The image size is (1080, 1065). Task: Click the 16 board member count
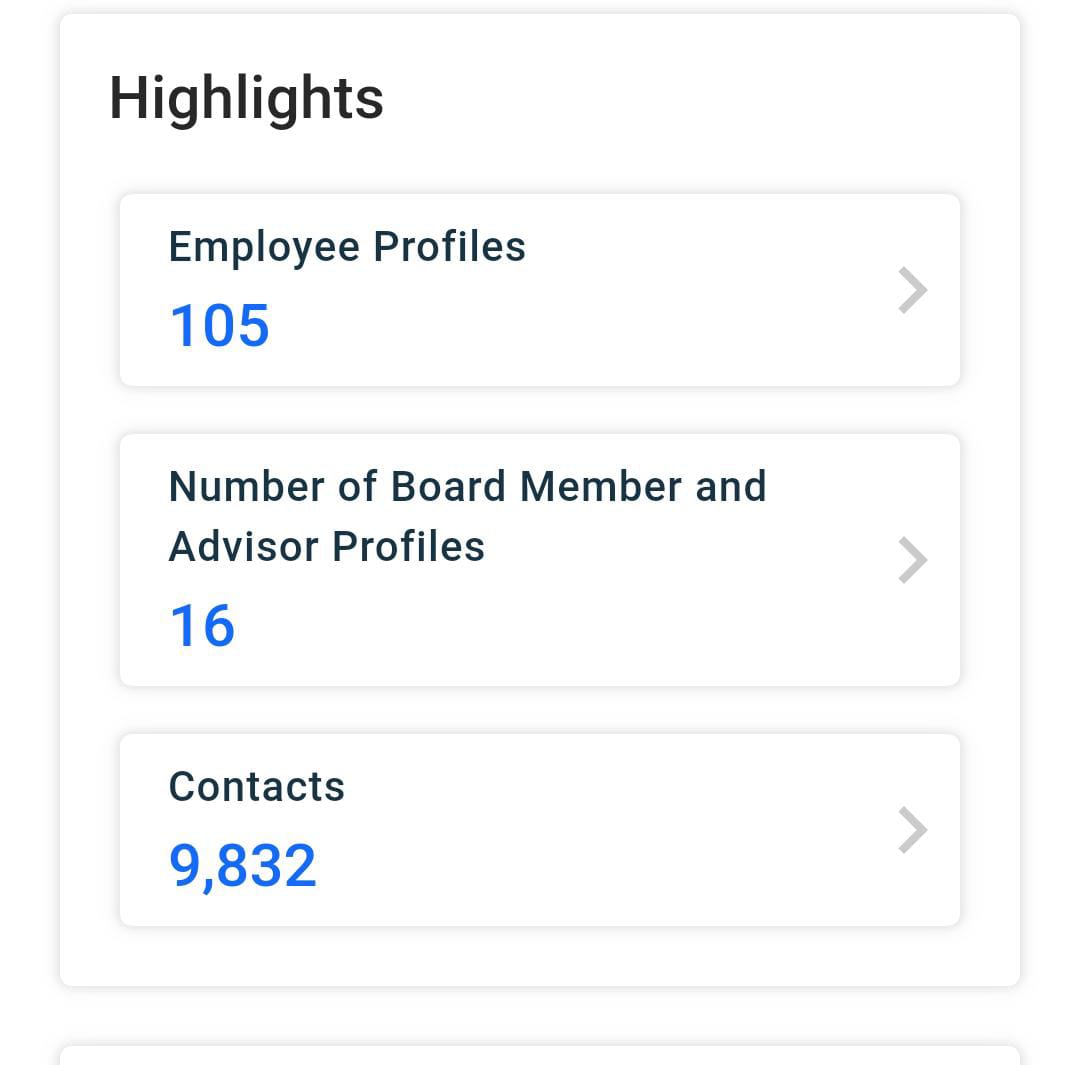click(202, 625)
